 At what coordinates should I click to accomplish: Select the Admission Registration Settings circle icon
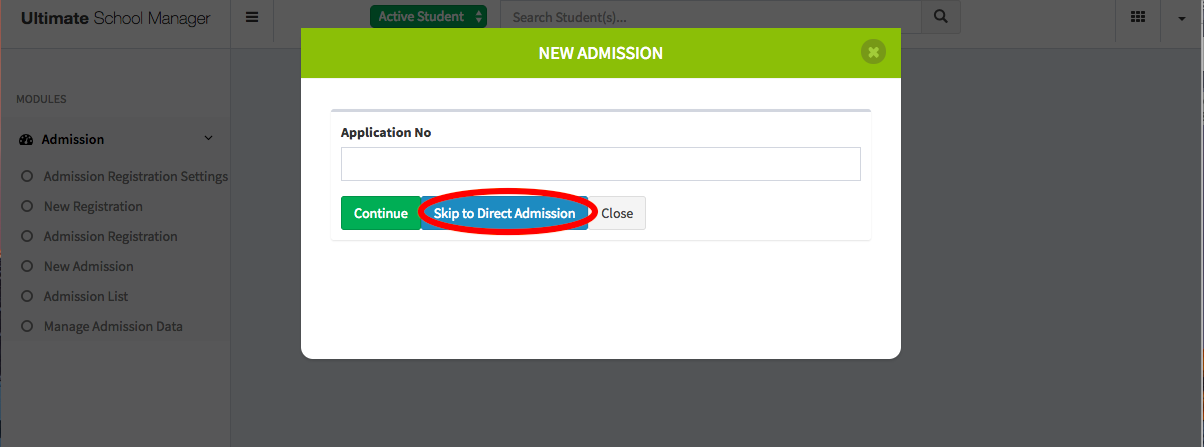coord(27,177)
